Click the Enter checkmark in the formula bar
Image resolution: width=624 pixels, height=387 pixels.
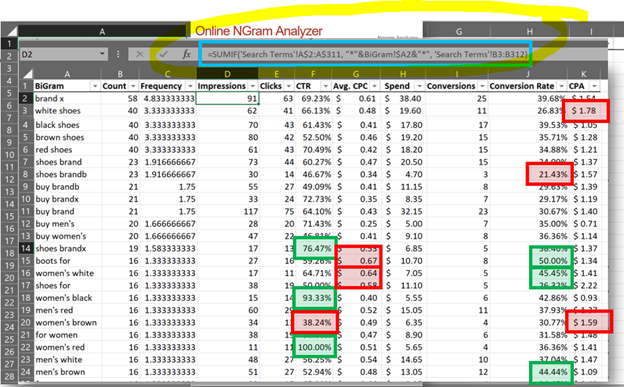coord(163,54)
